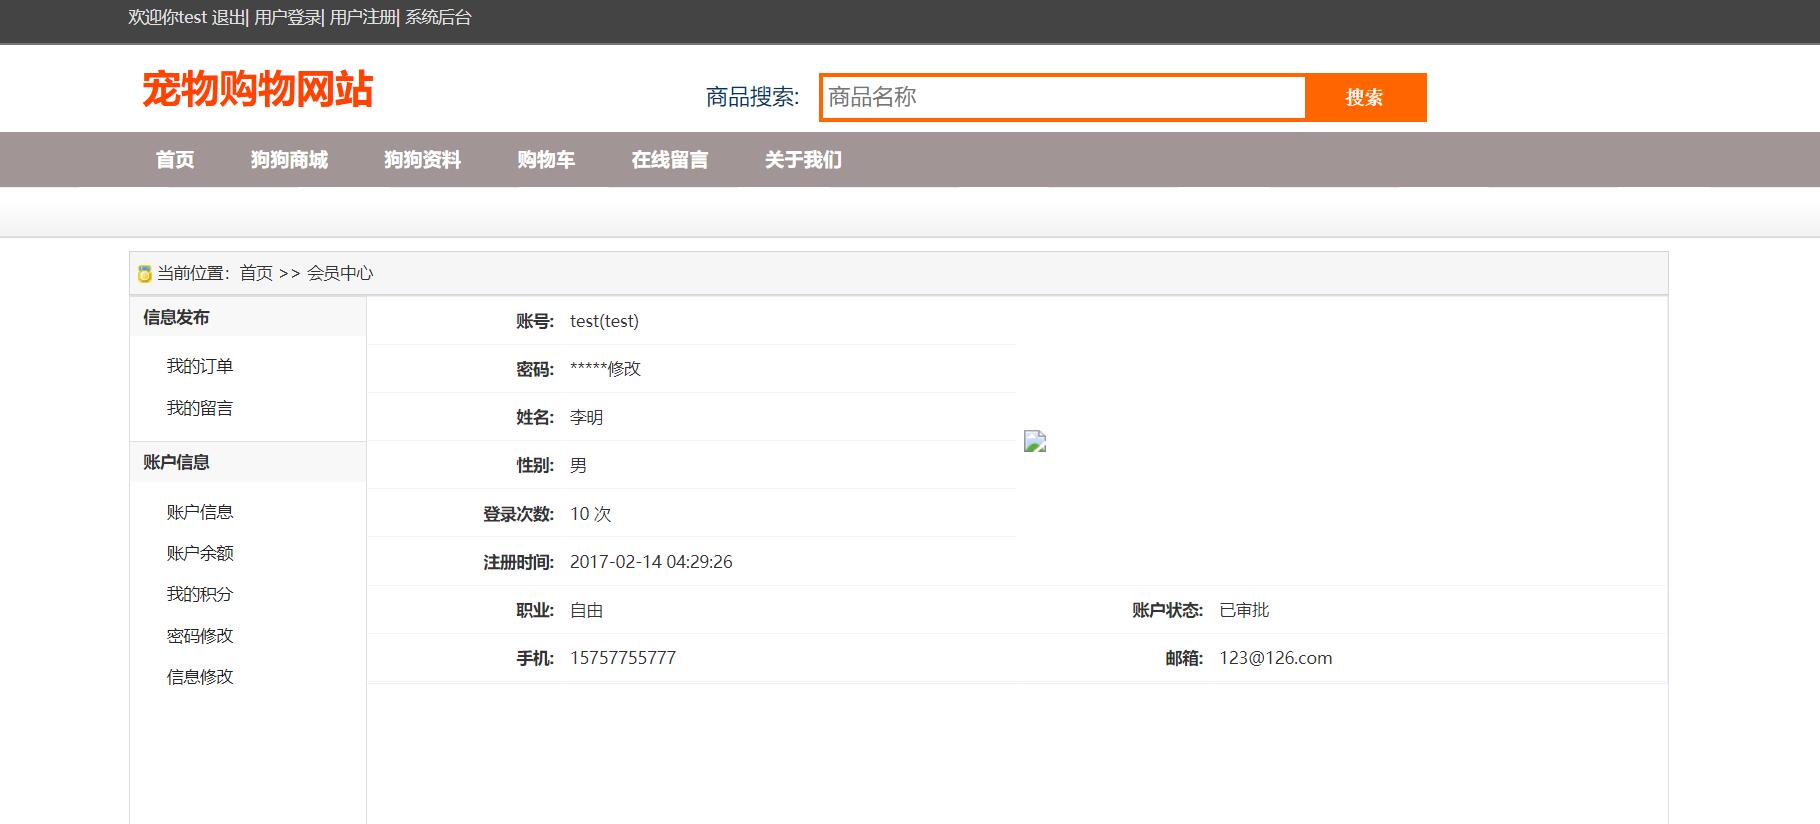Focus the 商品名称 search field

[1063, 97]
